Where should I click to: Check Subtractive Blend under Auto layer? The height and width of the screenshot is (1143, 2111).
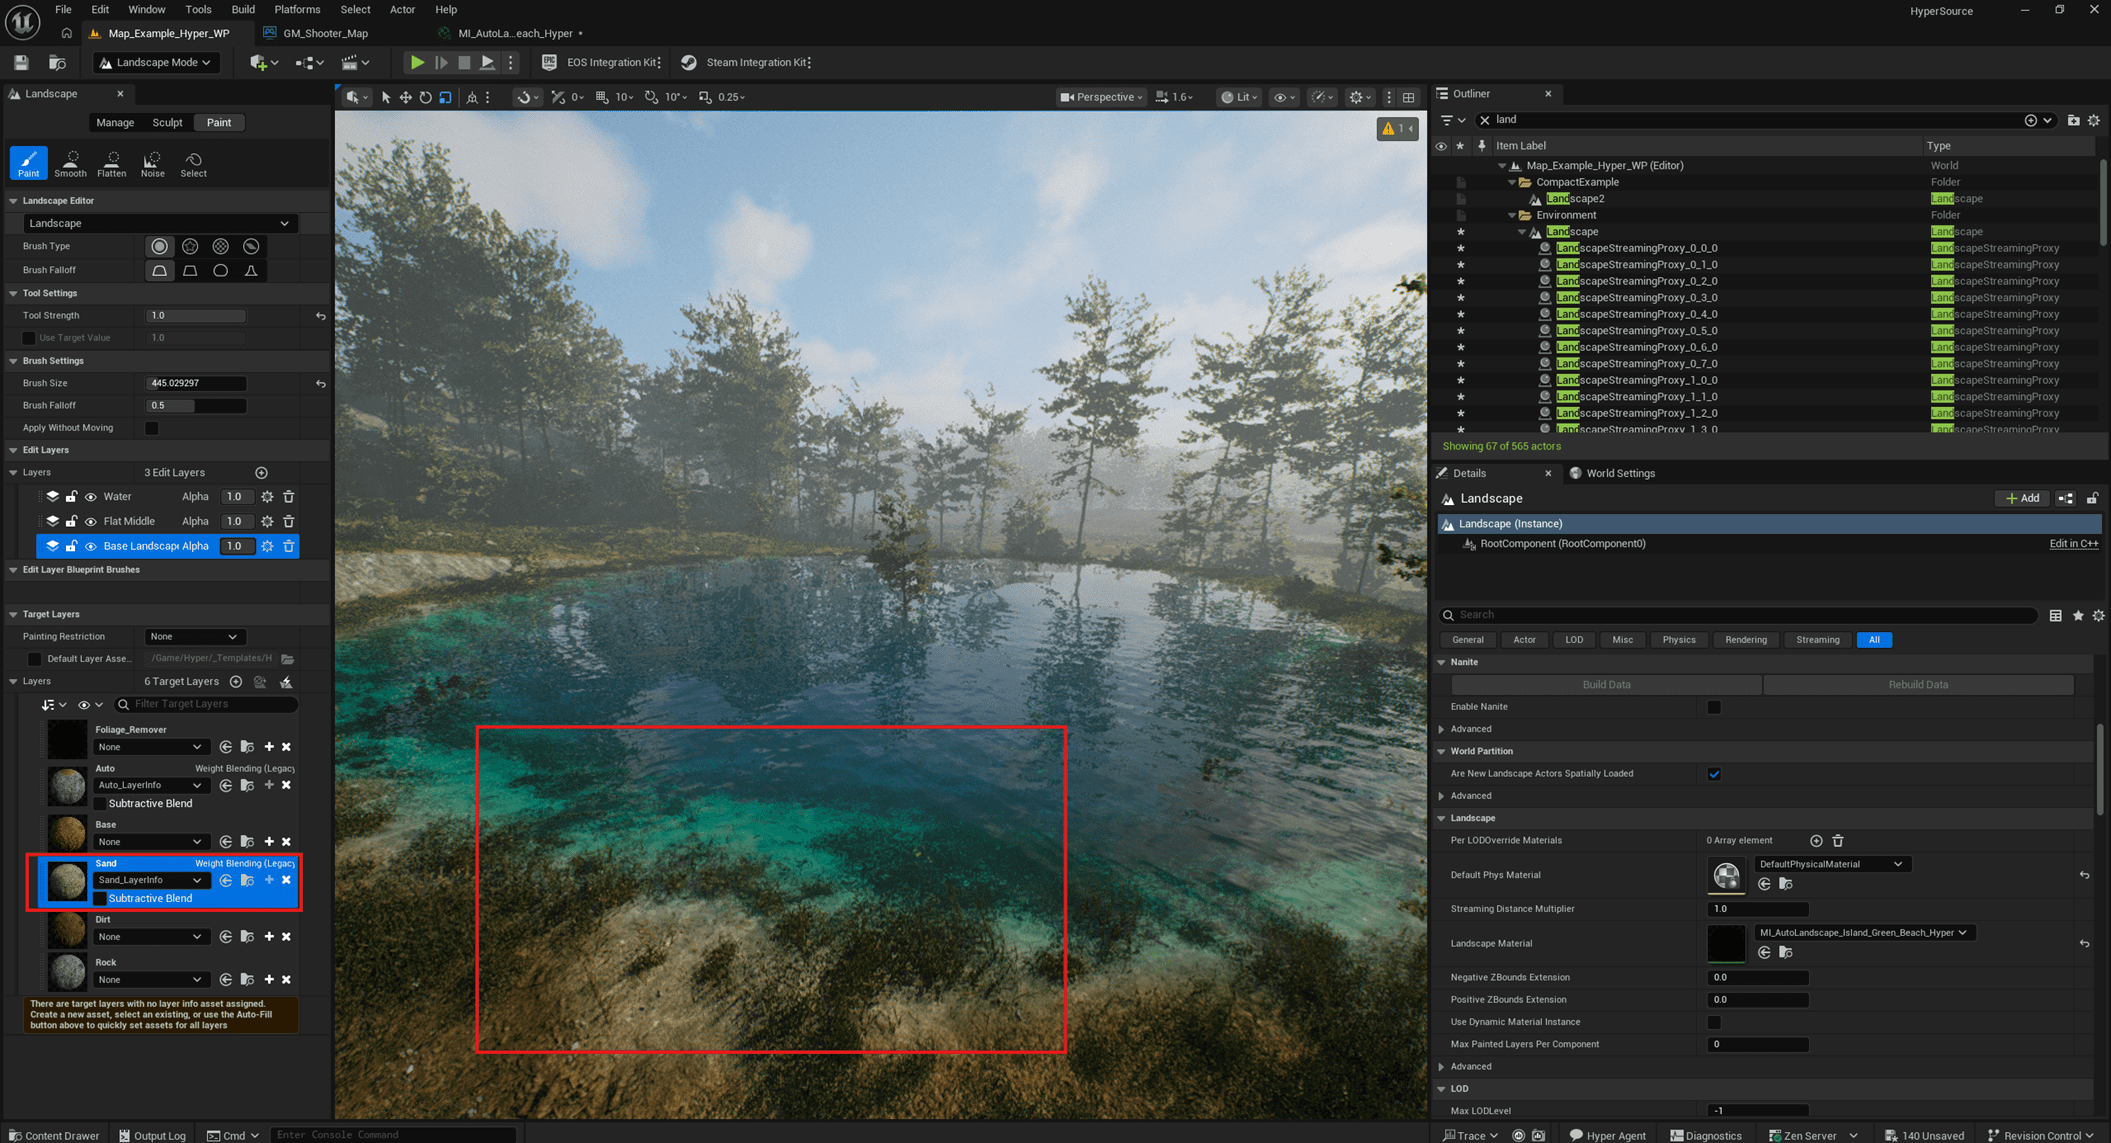tap(100, 803)
